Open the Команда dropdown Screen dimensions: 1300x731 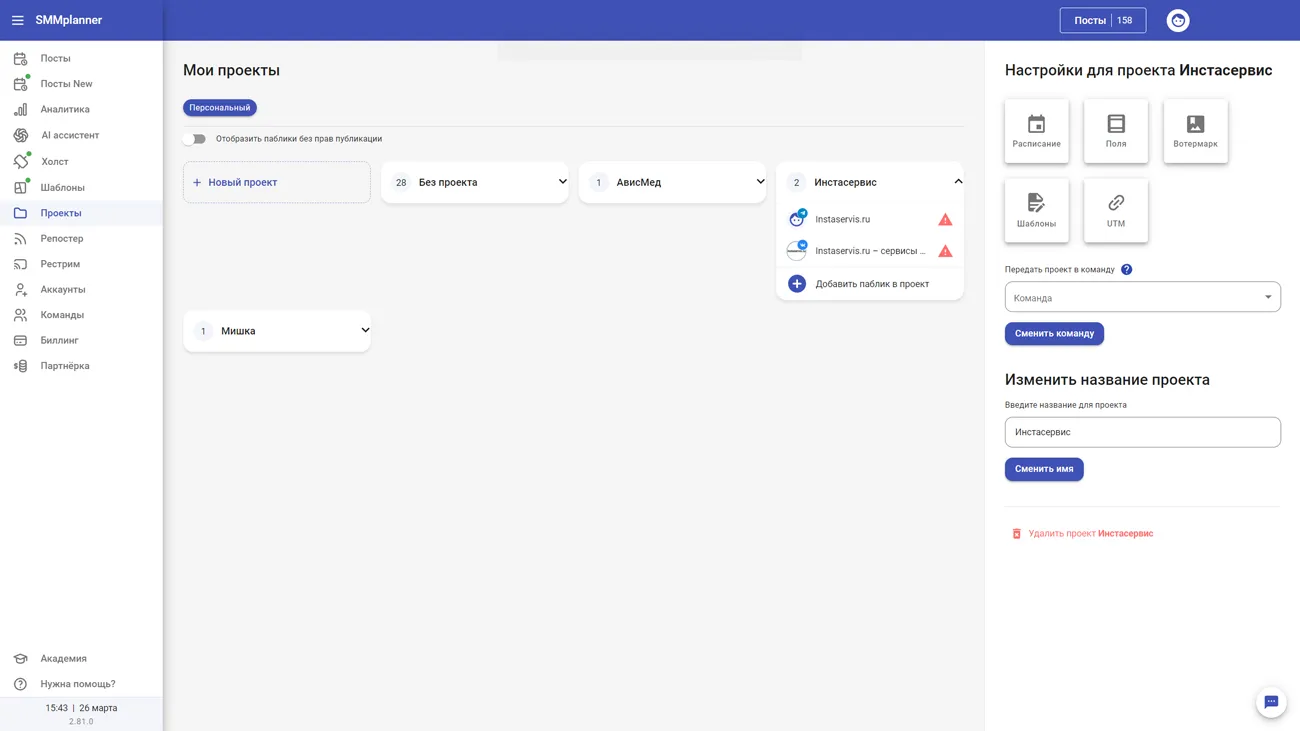(x=1142, y=297)
